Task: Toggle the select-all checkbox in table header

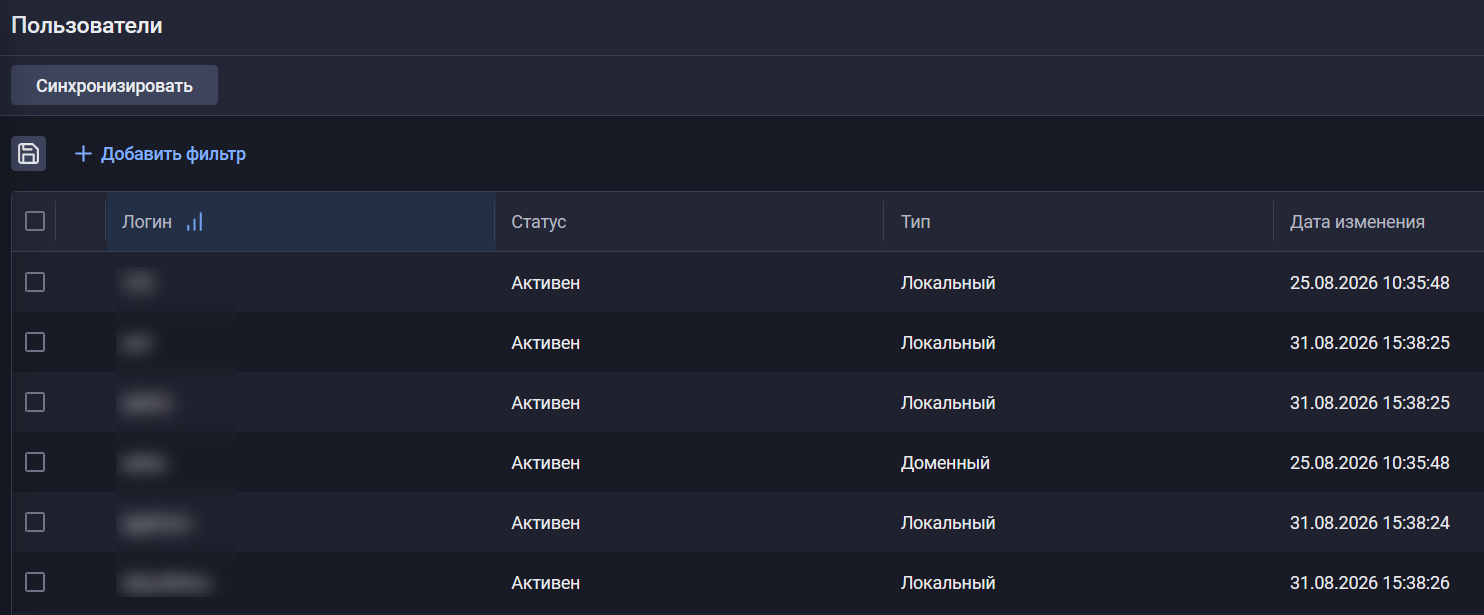Action: [x=35, y=221]
